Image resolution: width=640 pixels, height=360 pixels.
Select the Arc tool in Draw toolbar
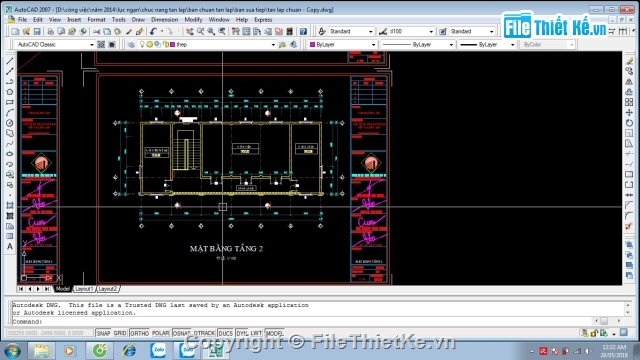(x=10, y=113)
